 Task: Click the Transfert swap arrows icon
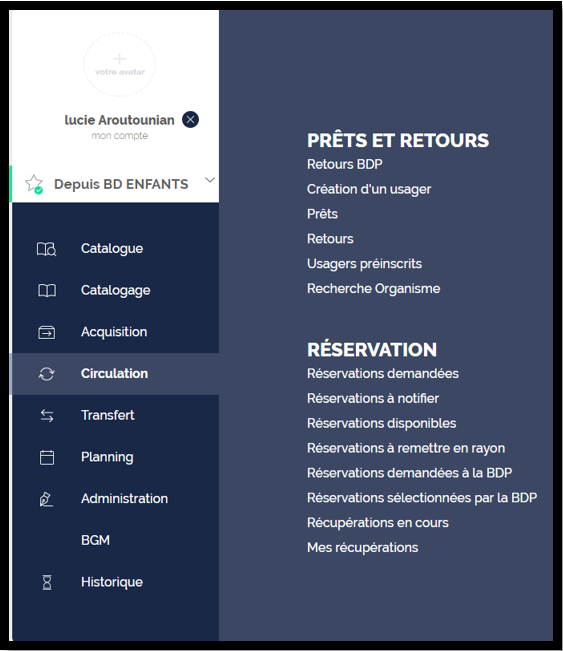pyautogui.click(x=47, y=416)
